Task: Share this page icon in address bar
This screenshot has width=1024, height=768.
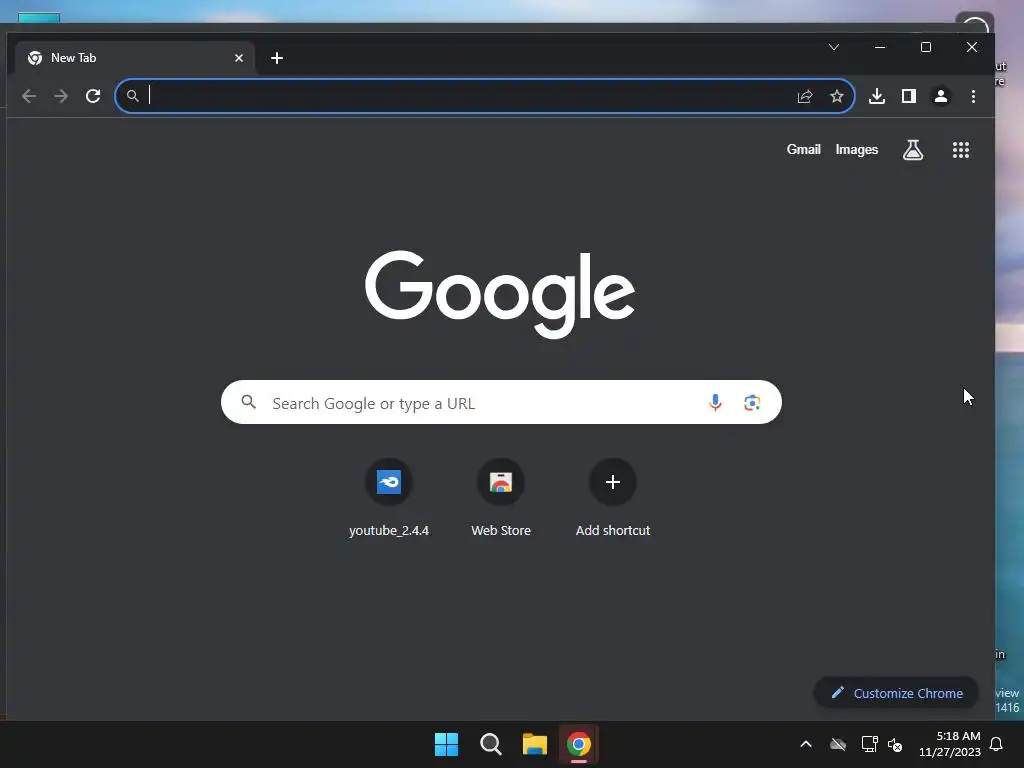Action: (x=805, y=96)
